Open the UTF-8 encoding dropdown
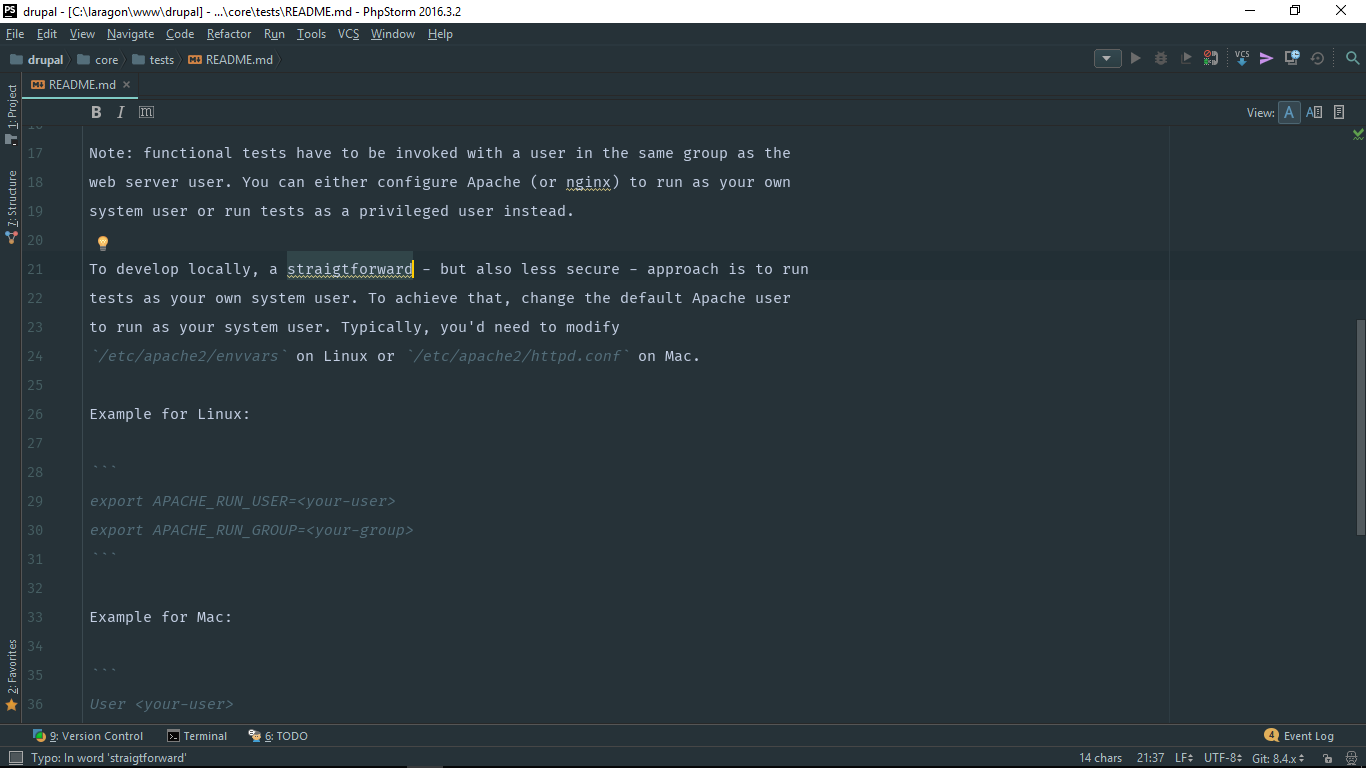The height and width of the screenshot is (768, 1366). [1223, 758]
